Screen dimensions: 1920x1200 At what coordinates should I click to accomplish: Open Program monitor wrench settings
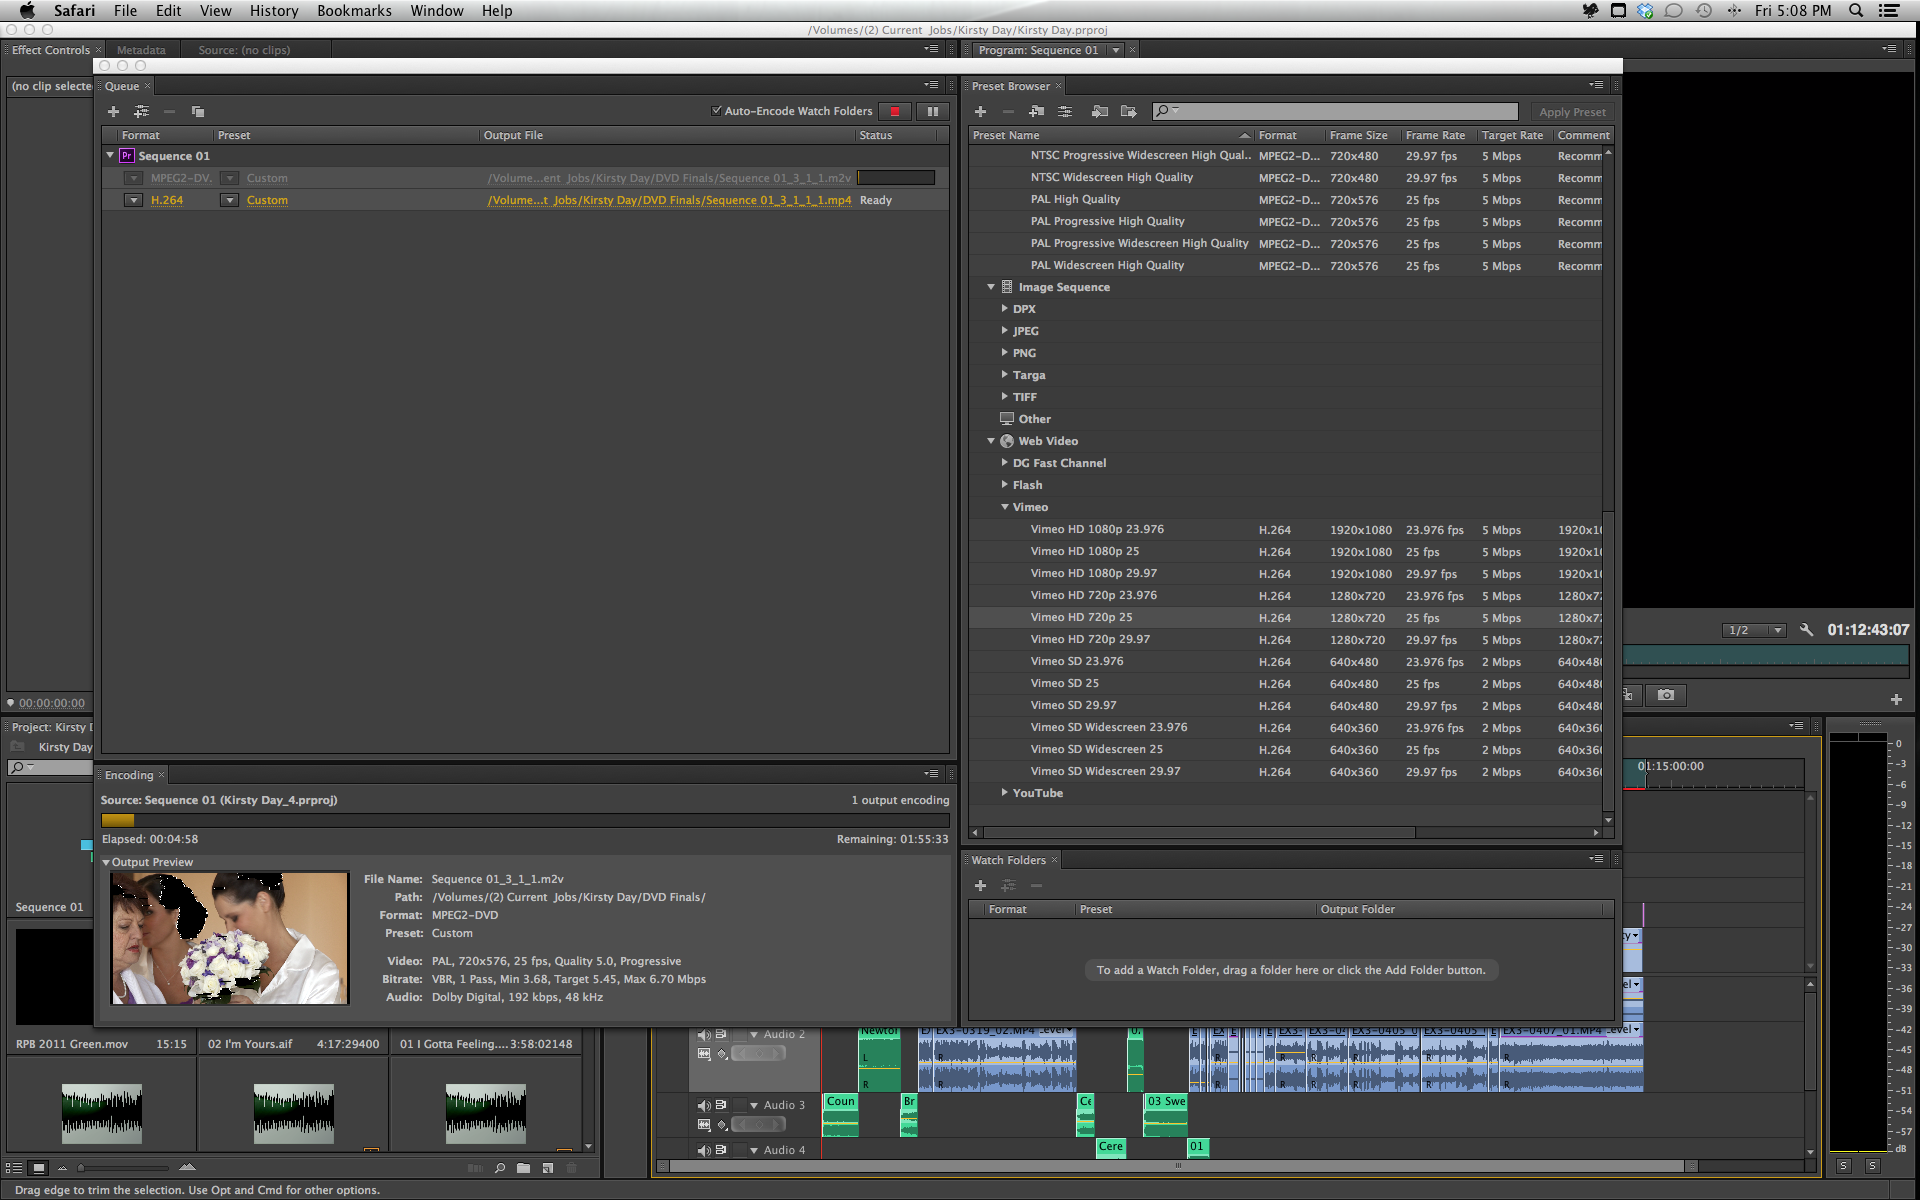(x=1806, y=630)
